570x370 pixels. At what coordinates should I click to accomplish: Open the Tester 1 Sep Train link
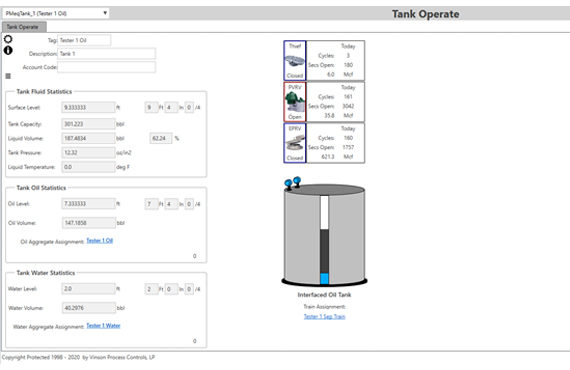(325, 317)
